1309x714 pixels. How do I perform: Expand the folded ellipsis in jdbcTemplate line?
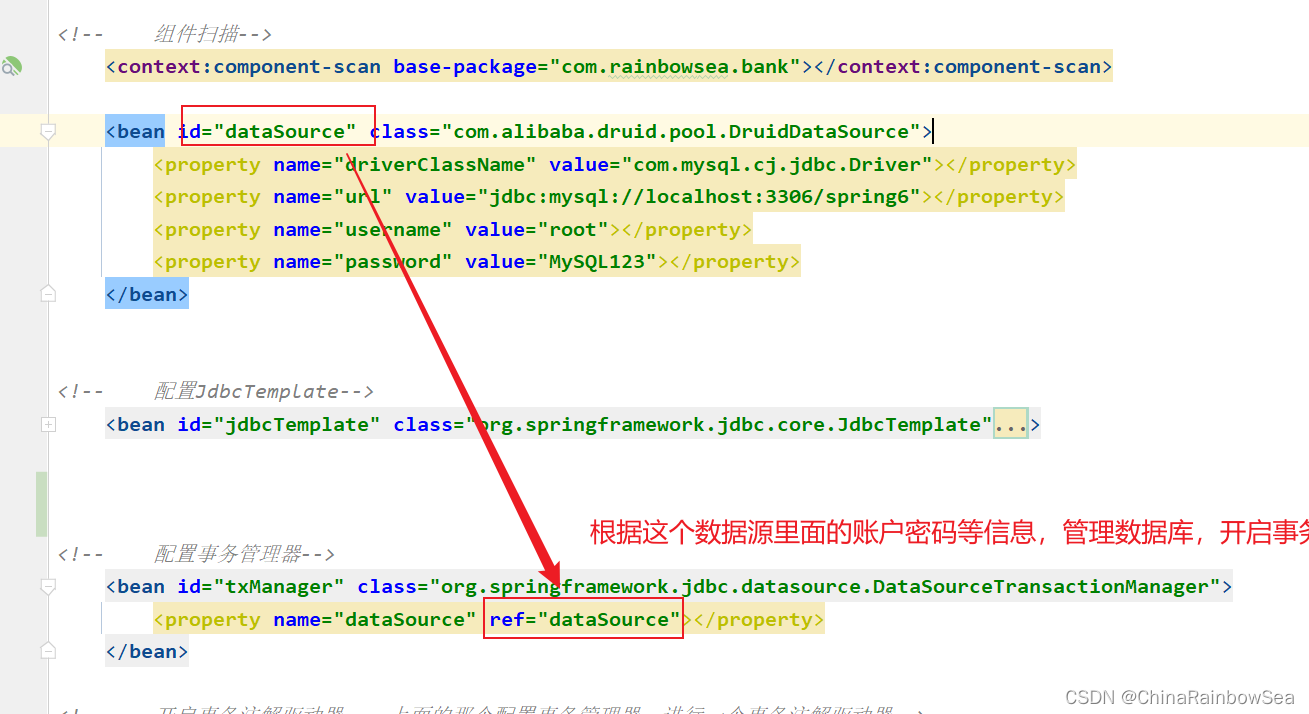pos(1011,424)
